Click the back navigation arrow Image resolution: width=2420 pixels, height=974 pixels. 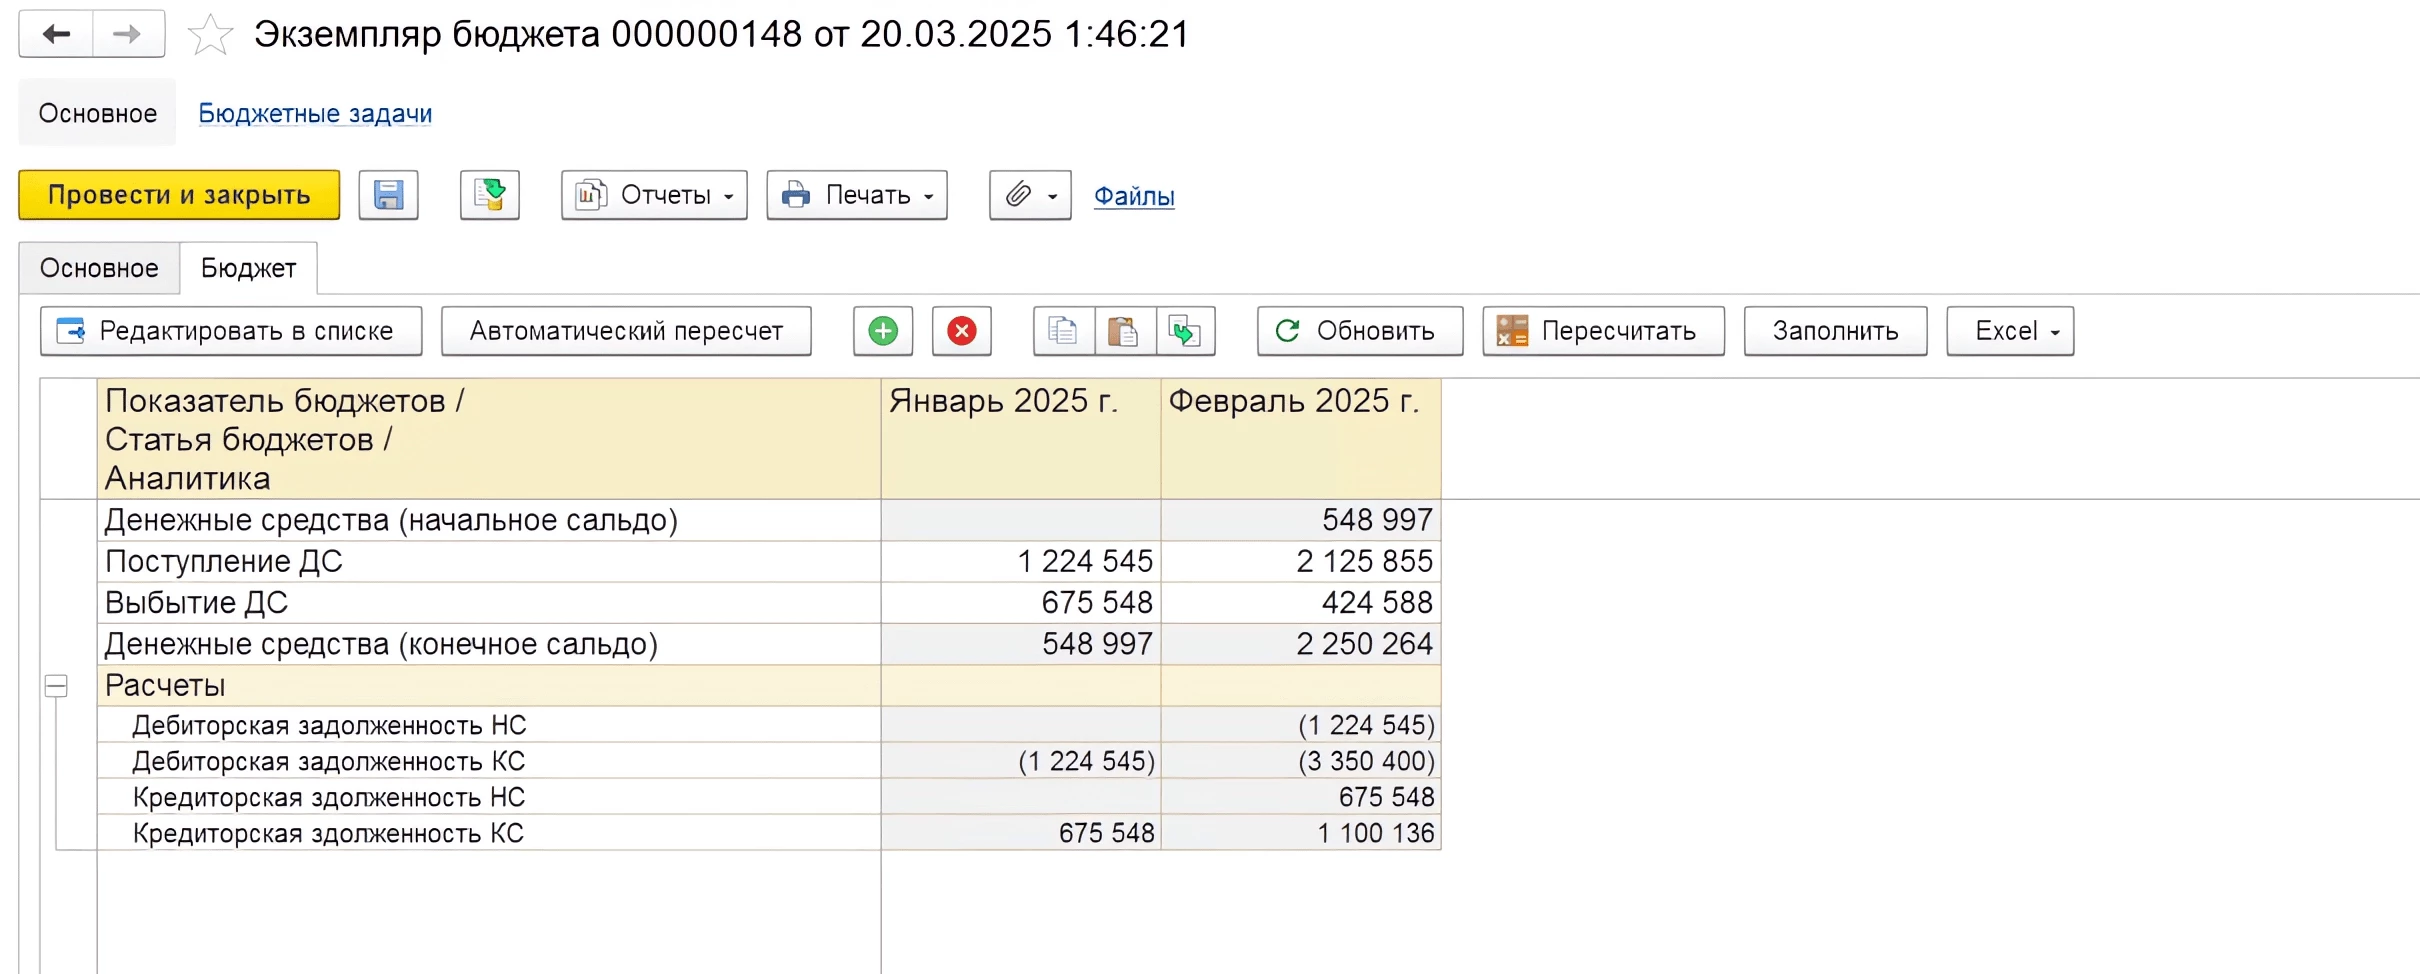click(x=56, y=34)
